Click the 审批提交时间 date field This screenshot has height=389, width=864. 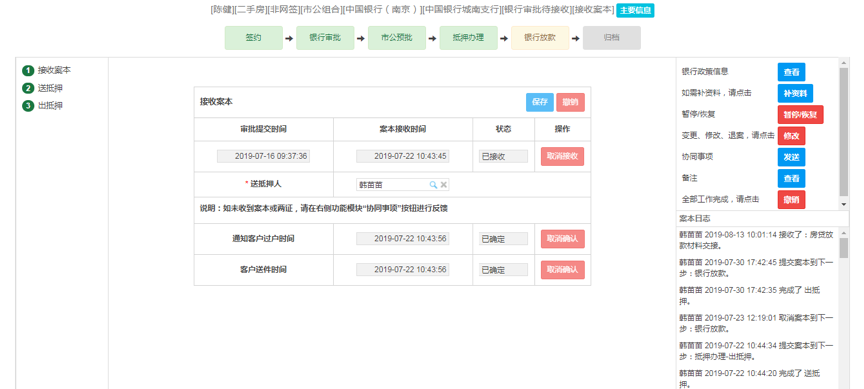pos(263,156)
